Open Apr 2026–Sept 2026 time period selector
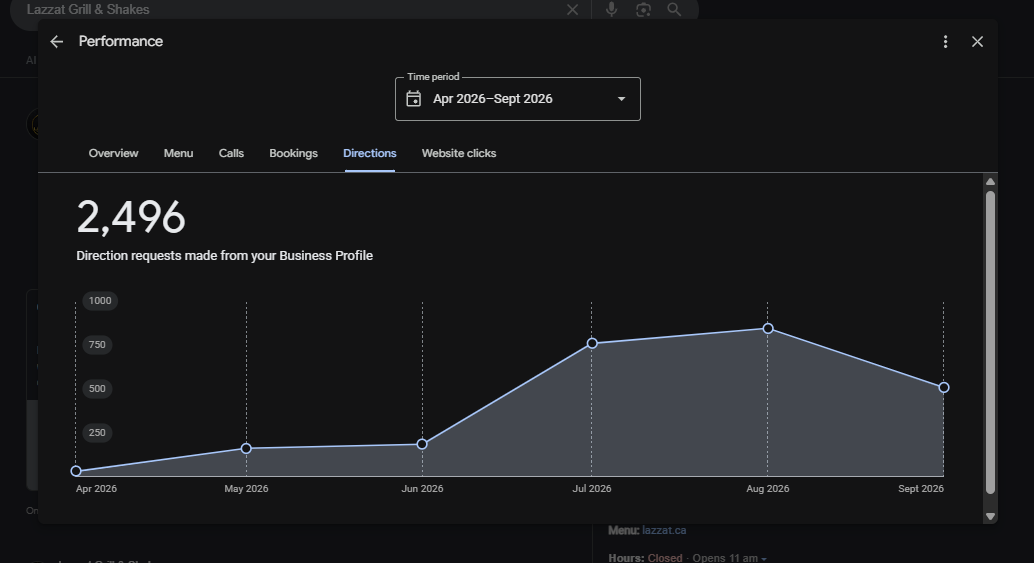The image size is (1034, 563). click(x=518, y=99)
